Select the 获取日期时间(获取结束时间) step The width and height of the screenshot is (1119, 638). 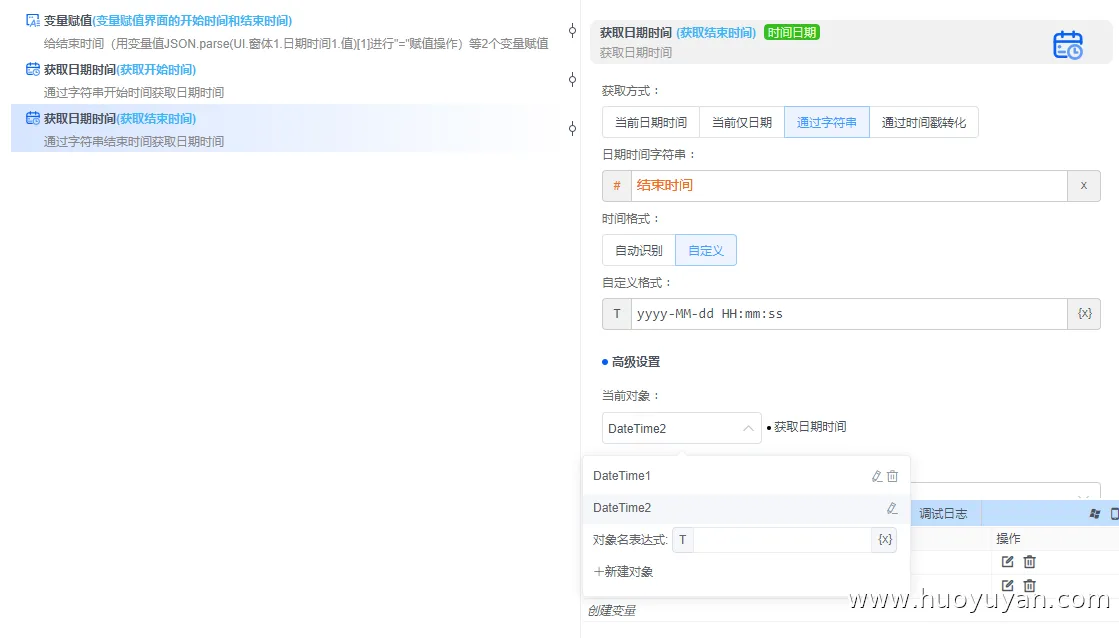pos(287,128)
